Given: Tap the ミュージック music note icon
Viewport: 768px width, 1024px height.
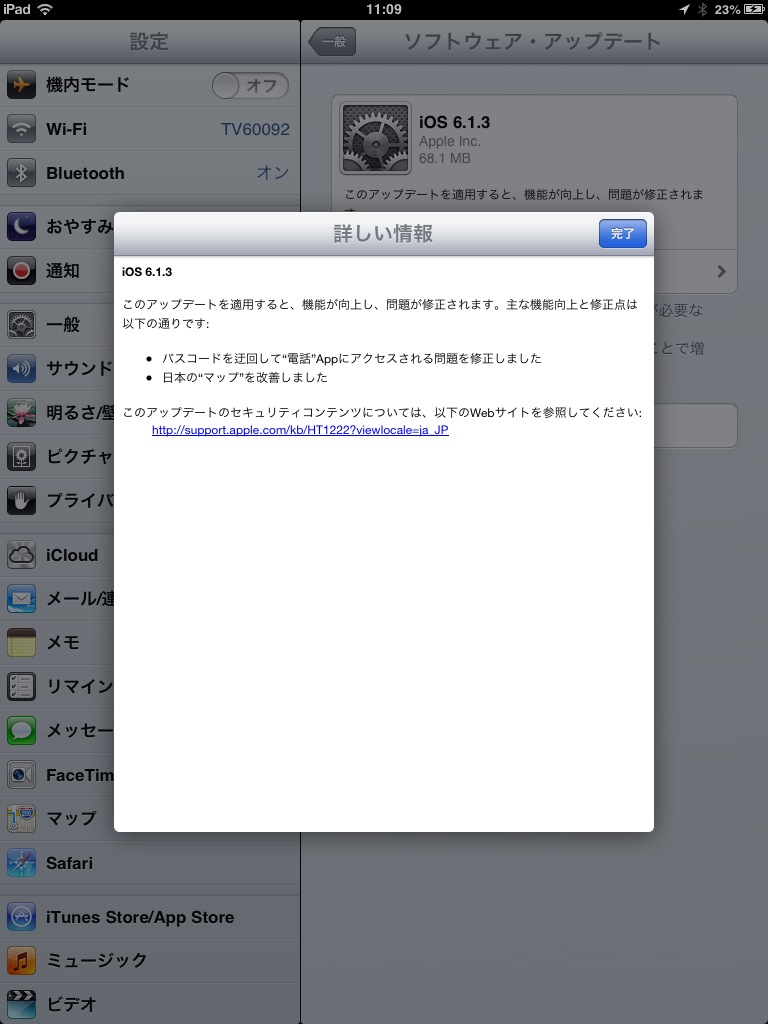Looking at the screenshot, I should (x=22, y=961).
